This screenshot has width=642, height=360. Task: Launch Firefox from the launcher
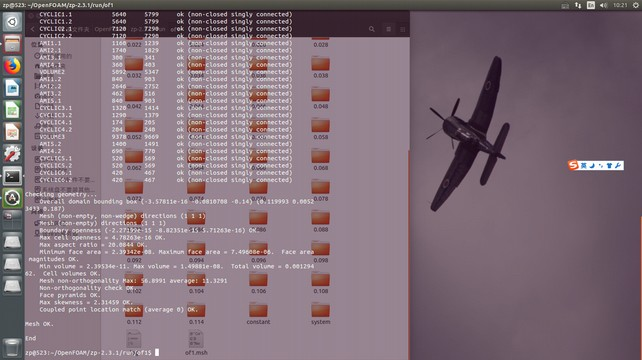[x=12, y=66]
